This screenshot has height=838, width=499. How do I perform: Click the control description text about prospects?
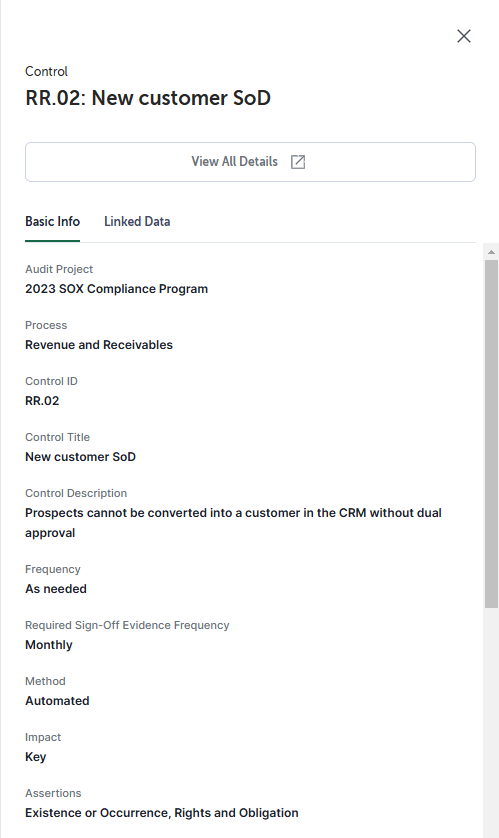click(233, 523)
